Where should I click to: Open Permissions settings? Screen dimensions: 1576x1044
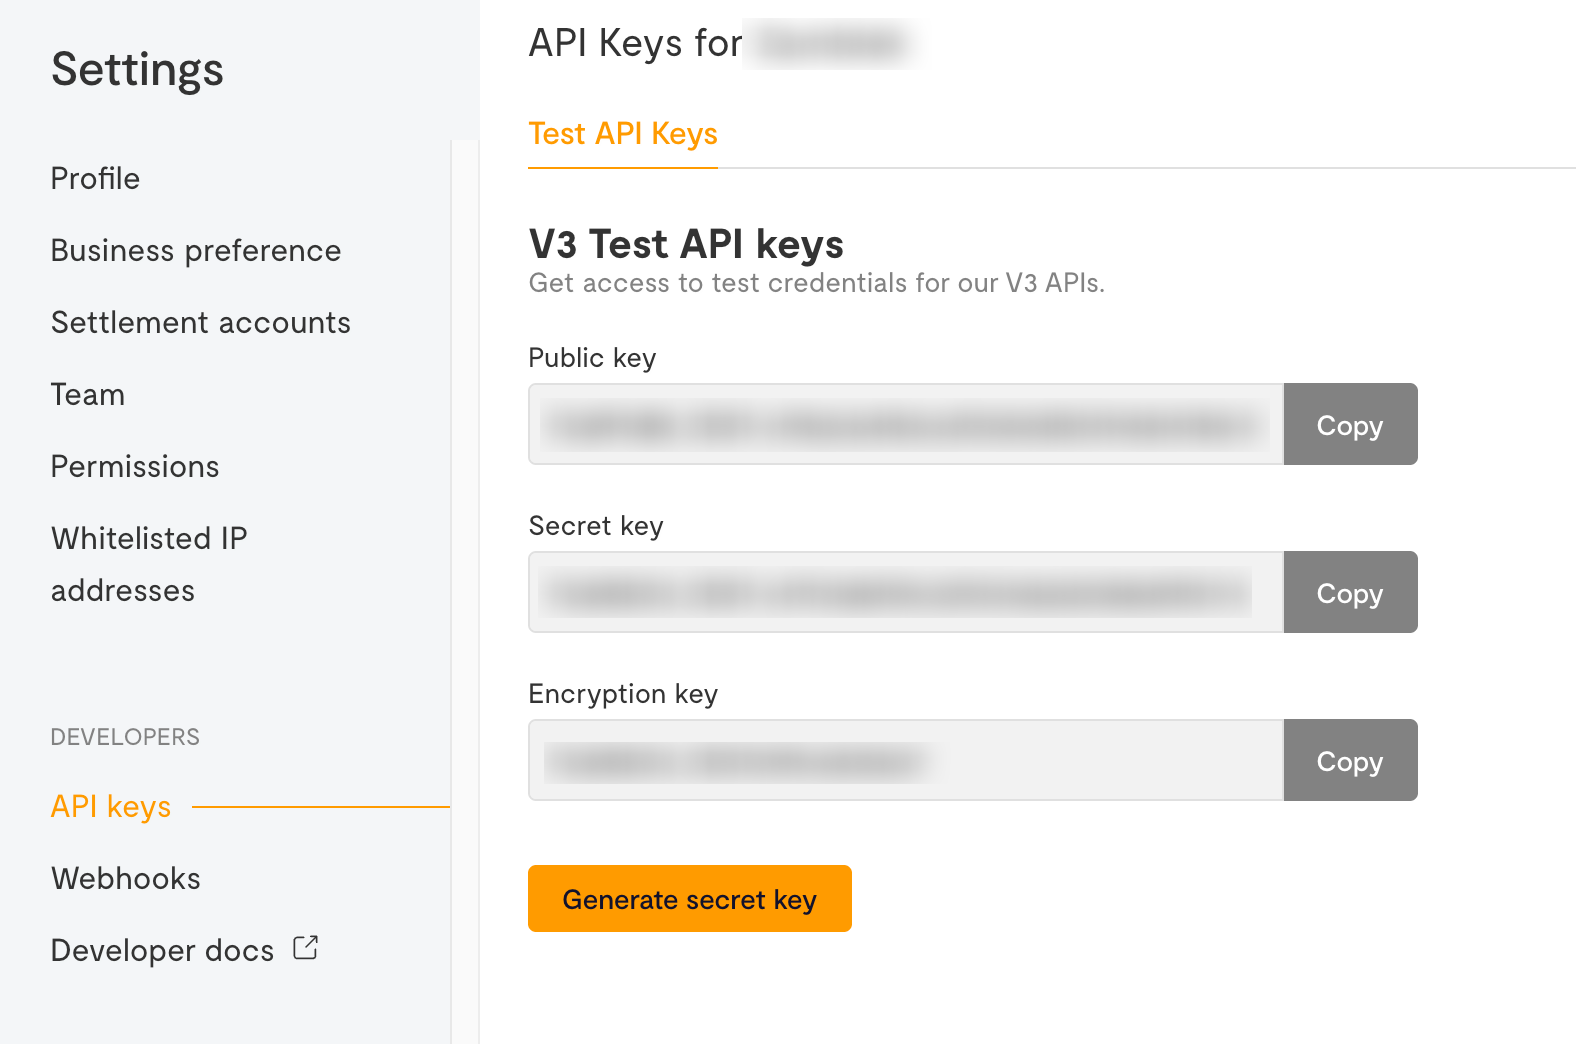point(135,467)
